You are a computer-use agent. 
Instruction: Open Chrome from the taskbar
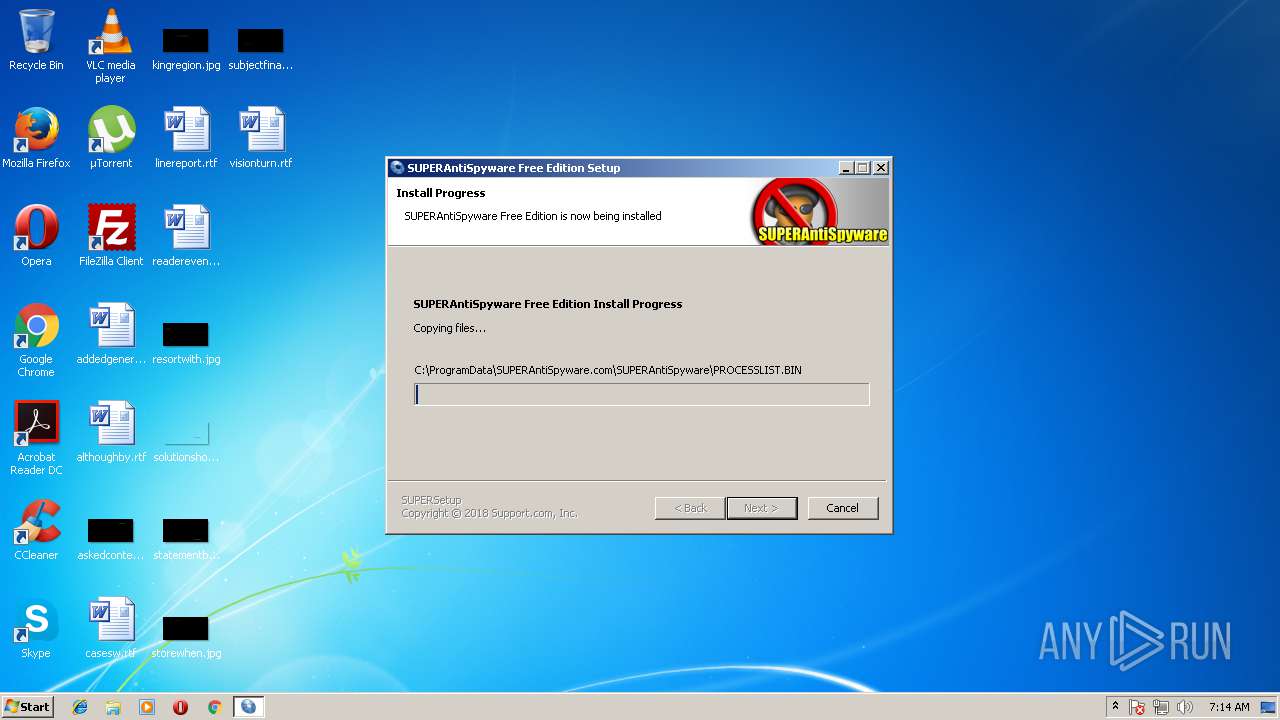pos(214,707)
